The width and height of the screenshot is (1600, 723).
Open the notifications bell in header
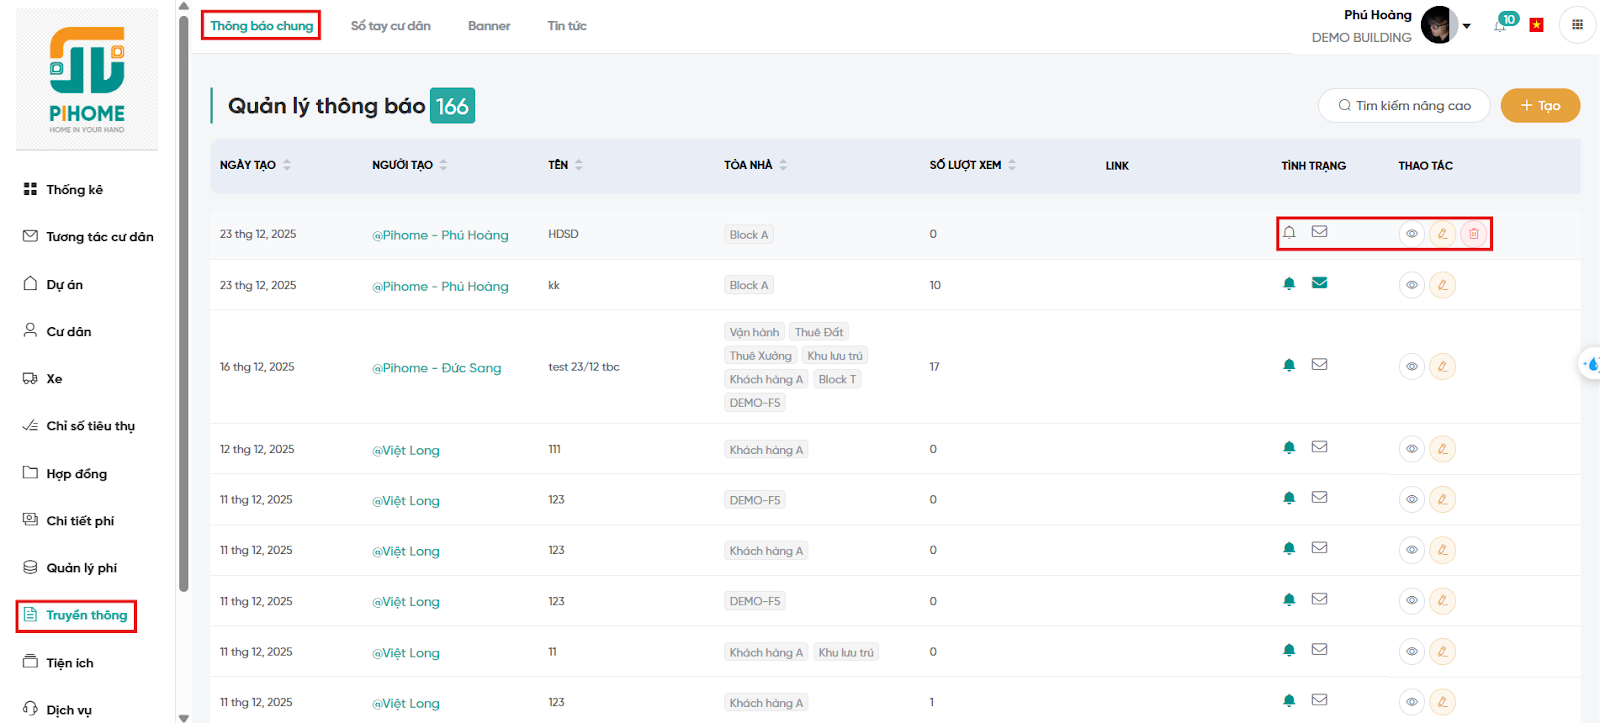point(1501,25)
